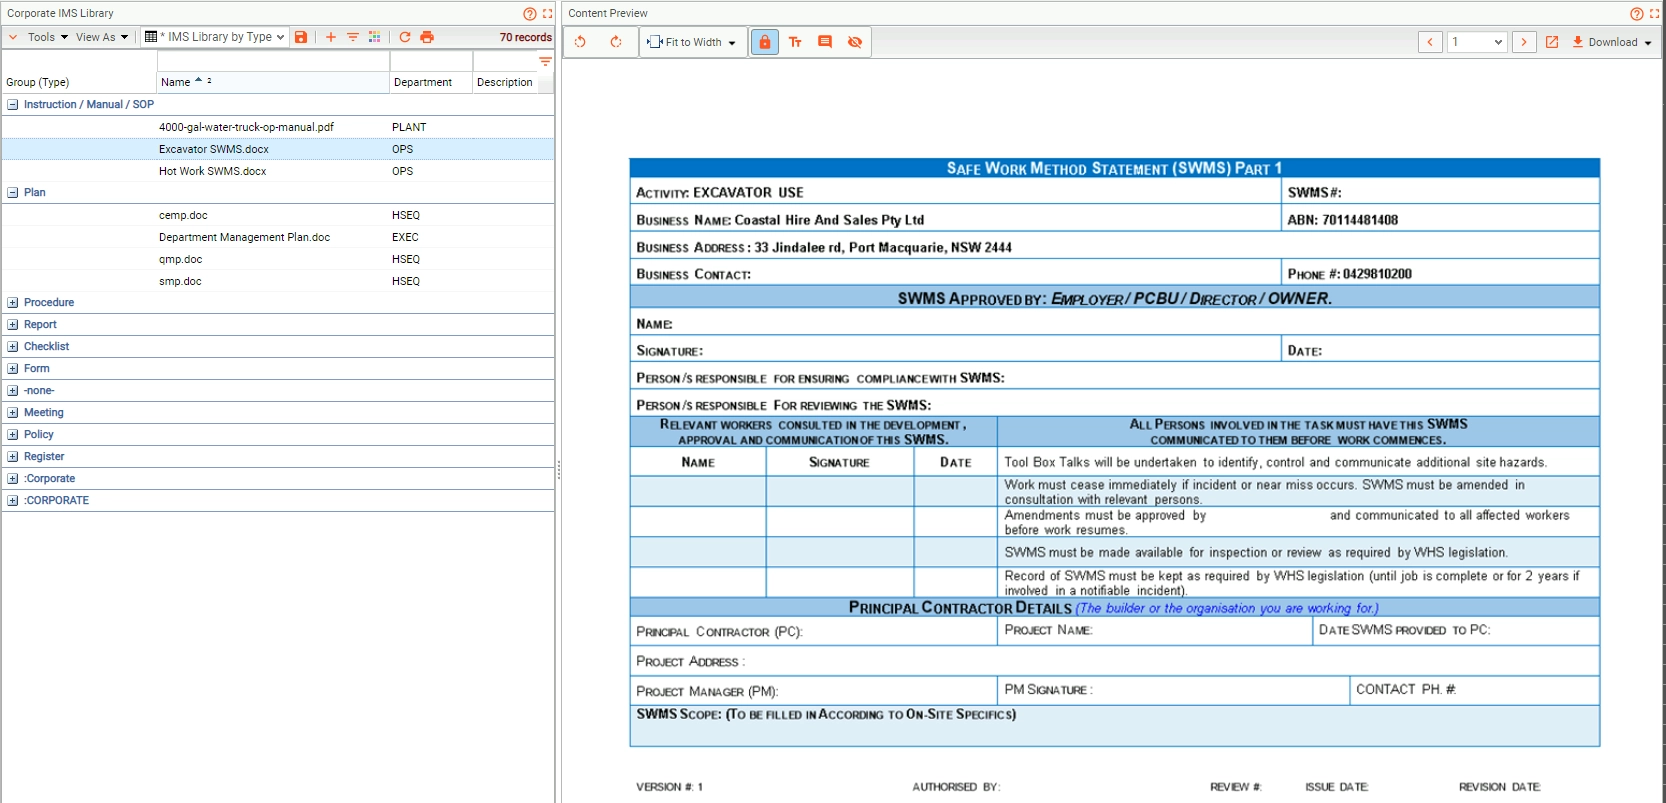Open help for Corporate IMS Library panel
Screen dimensions: 1666x803
tap(529, 14)
